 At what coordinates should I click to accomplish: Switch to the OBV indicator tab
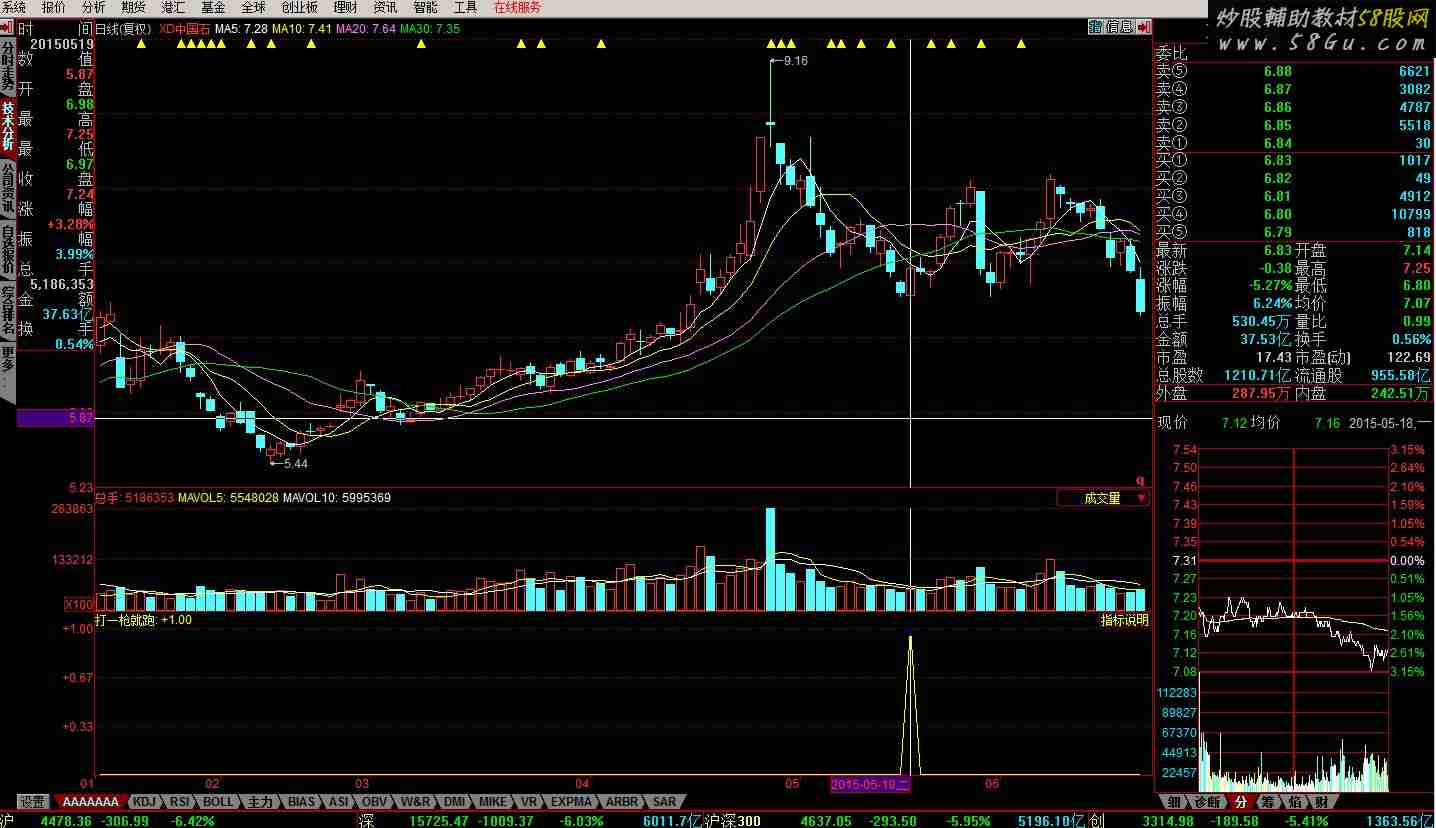374,801
